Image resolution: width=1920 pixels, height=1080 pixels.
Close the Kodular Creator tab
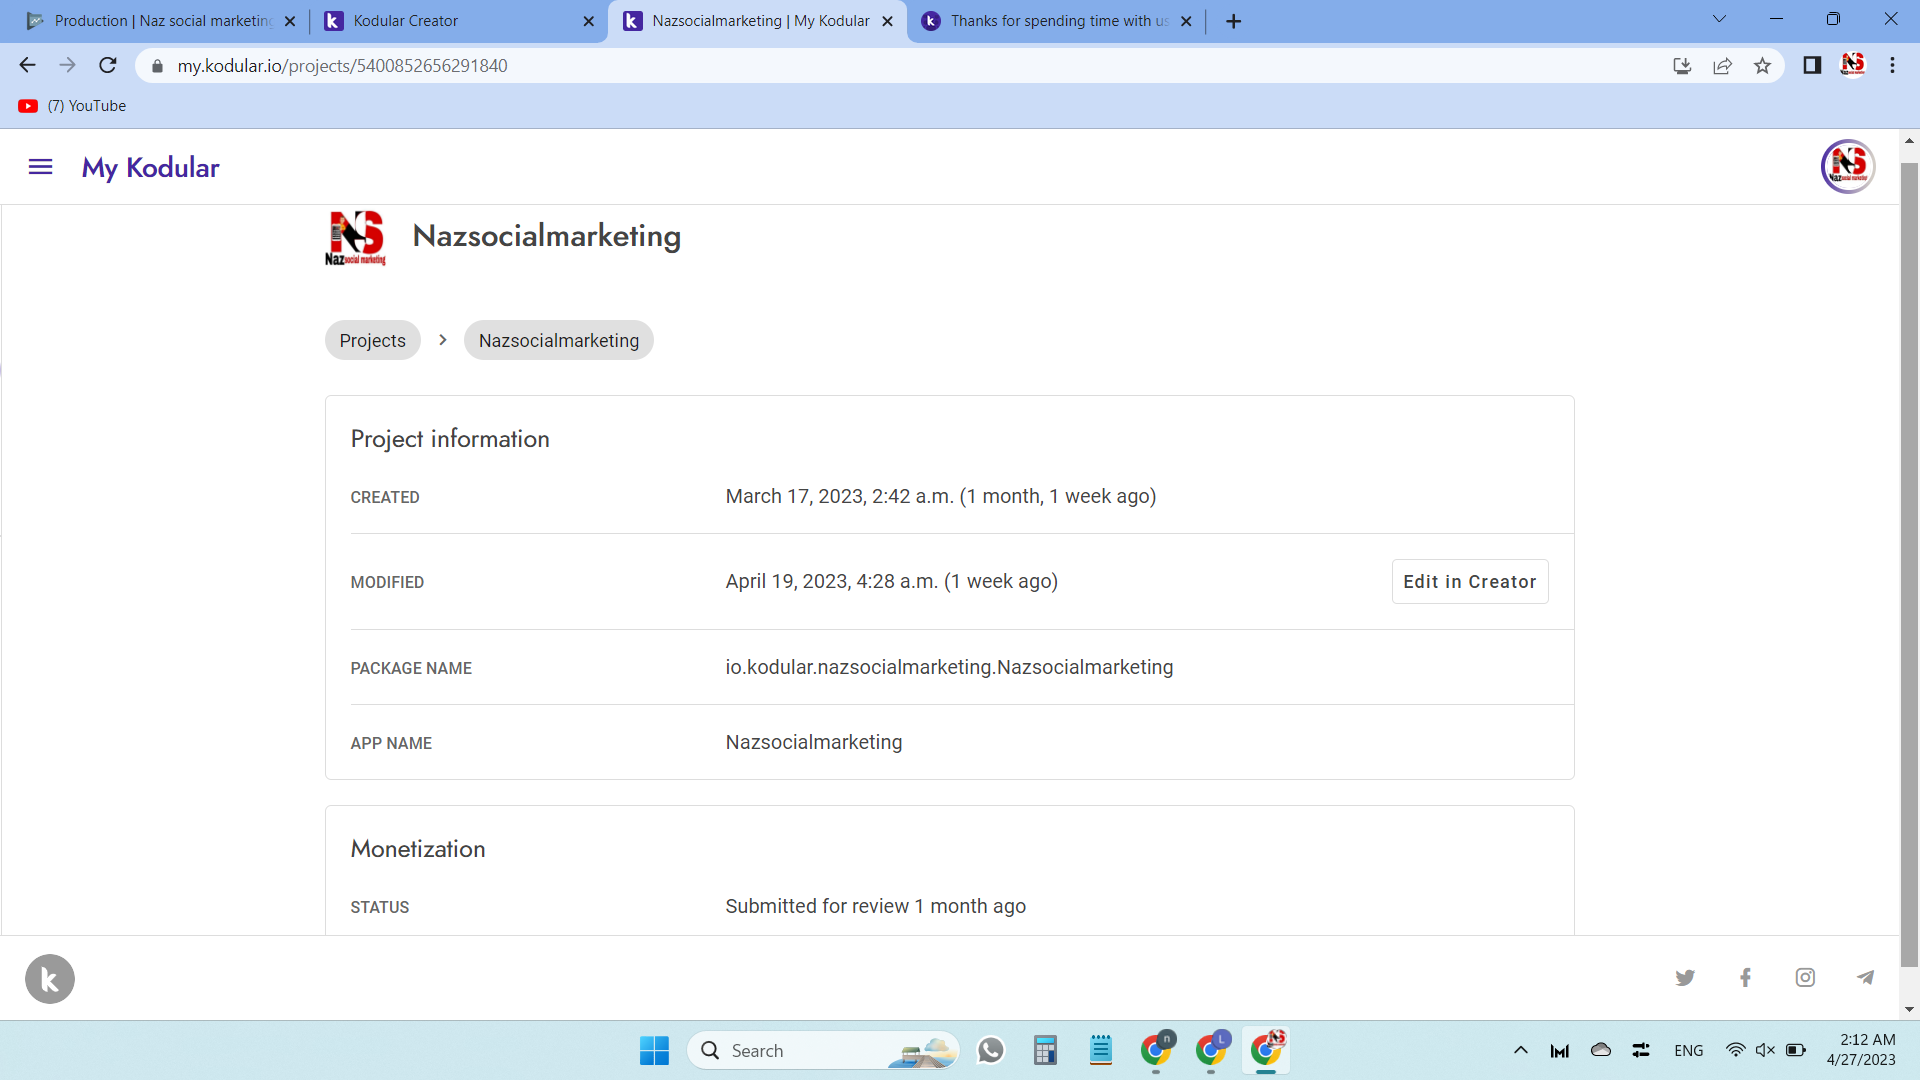tap(588, 21)
